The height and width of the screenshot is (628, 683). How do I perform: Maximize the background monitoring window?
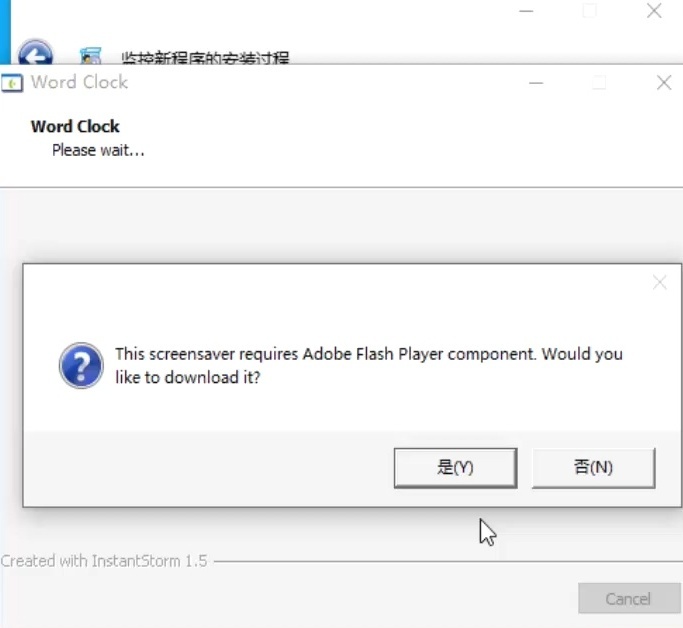coord(590,11)
